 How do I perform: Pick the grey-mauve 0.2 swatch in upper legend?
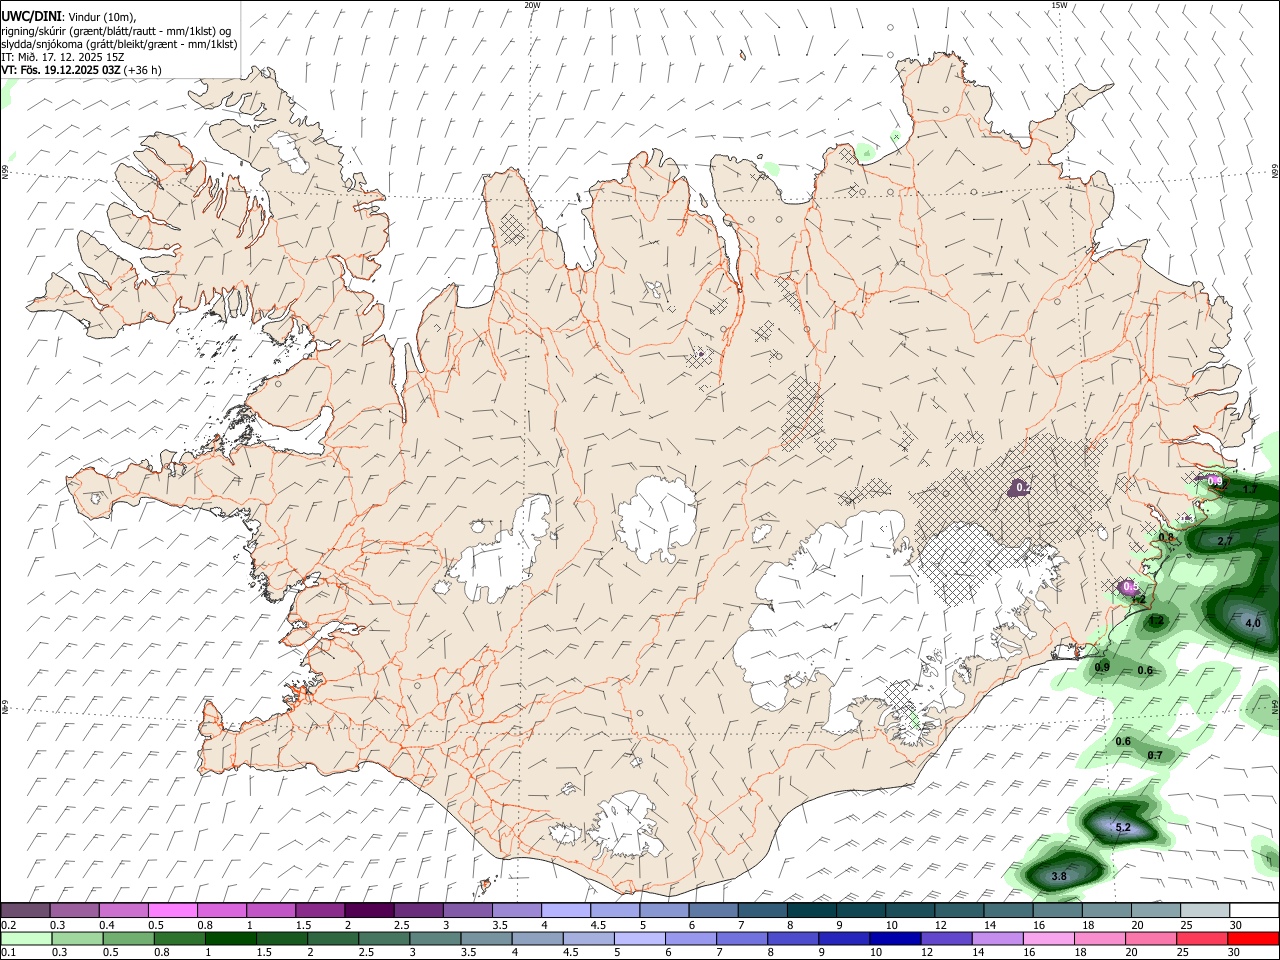tap(25, 910)
